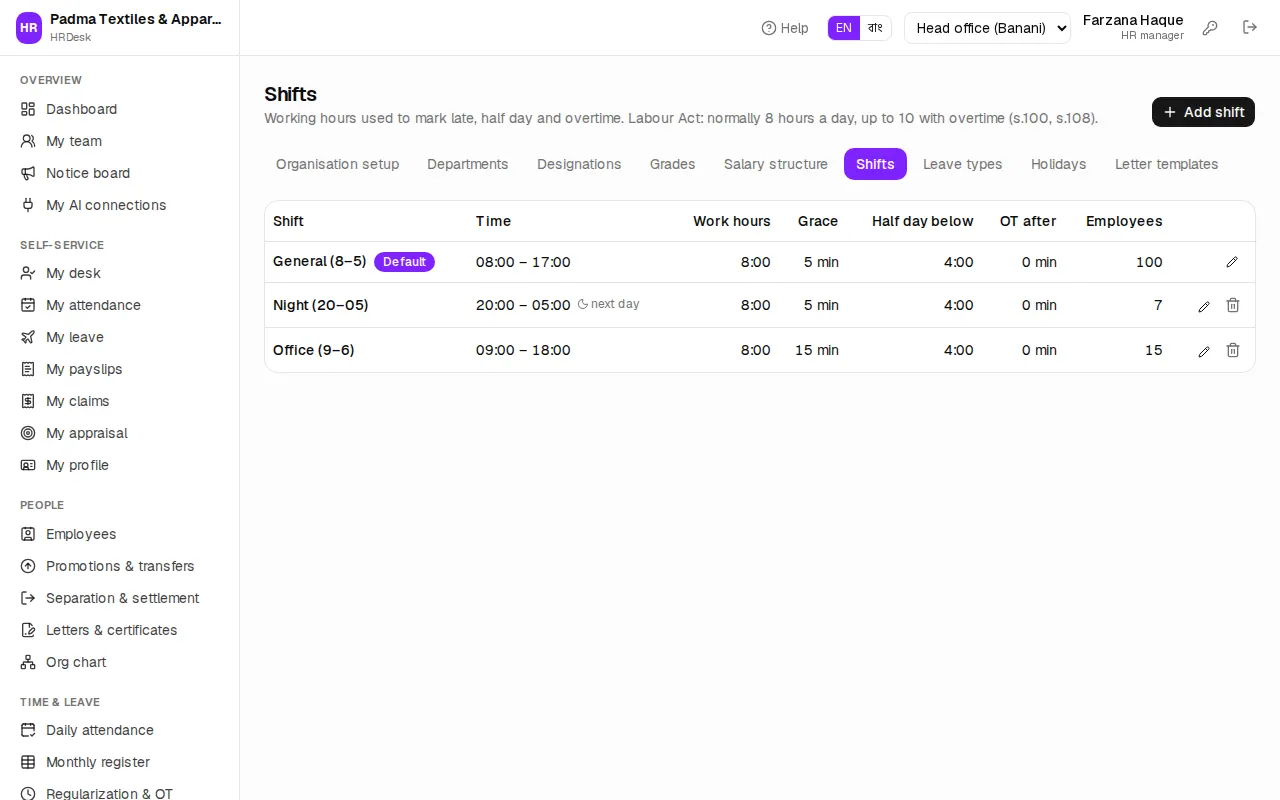
Task: Open the Designations tab
Action: pyautogui.click(x=579, y=164)
